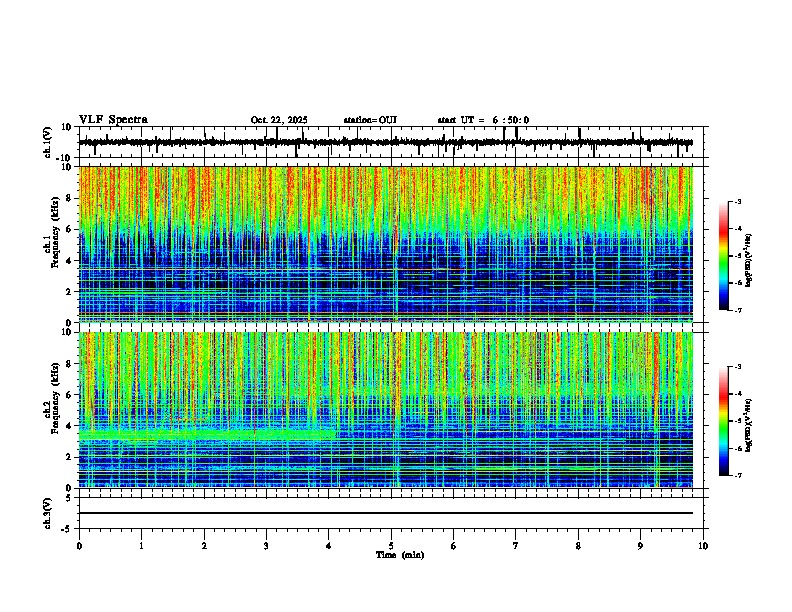Click the date 'Oct. 22, 2025' header

tap(279, 120)
